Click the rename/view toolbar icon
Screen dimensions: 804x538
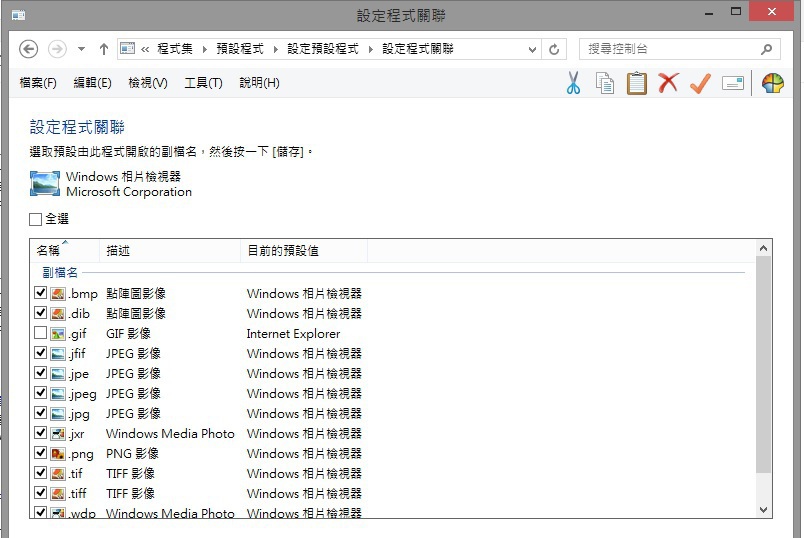[x=733, y=83]
